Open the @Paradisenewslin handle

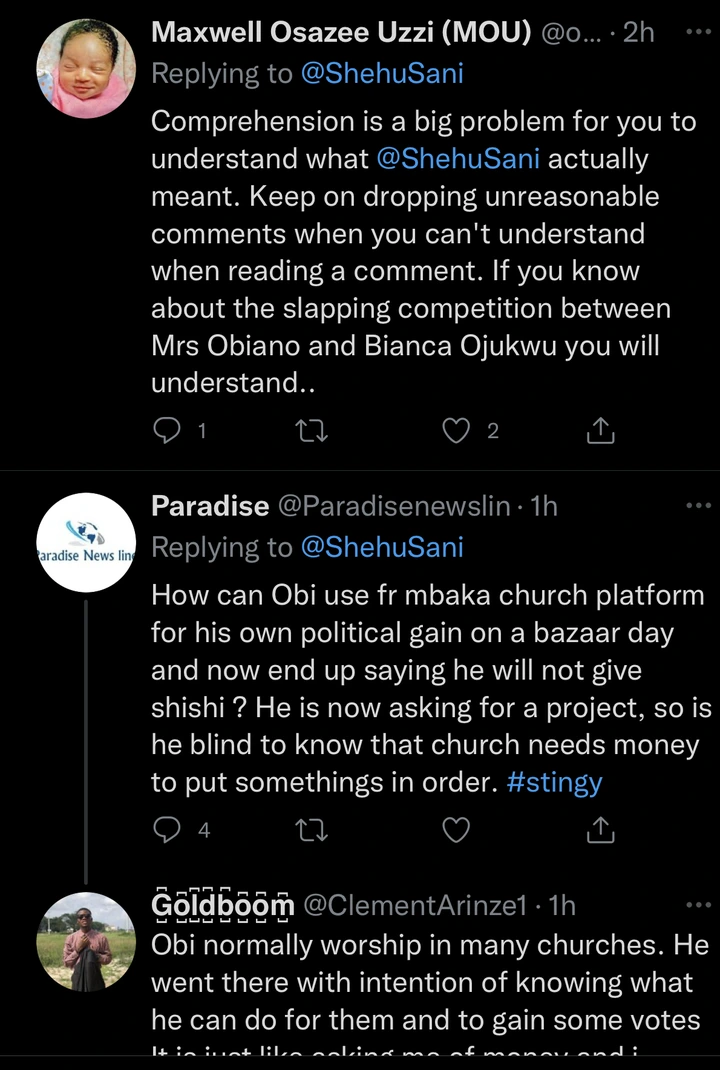pyautogui.click(x=393, y=506)
